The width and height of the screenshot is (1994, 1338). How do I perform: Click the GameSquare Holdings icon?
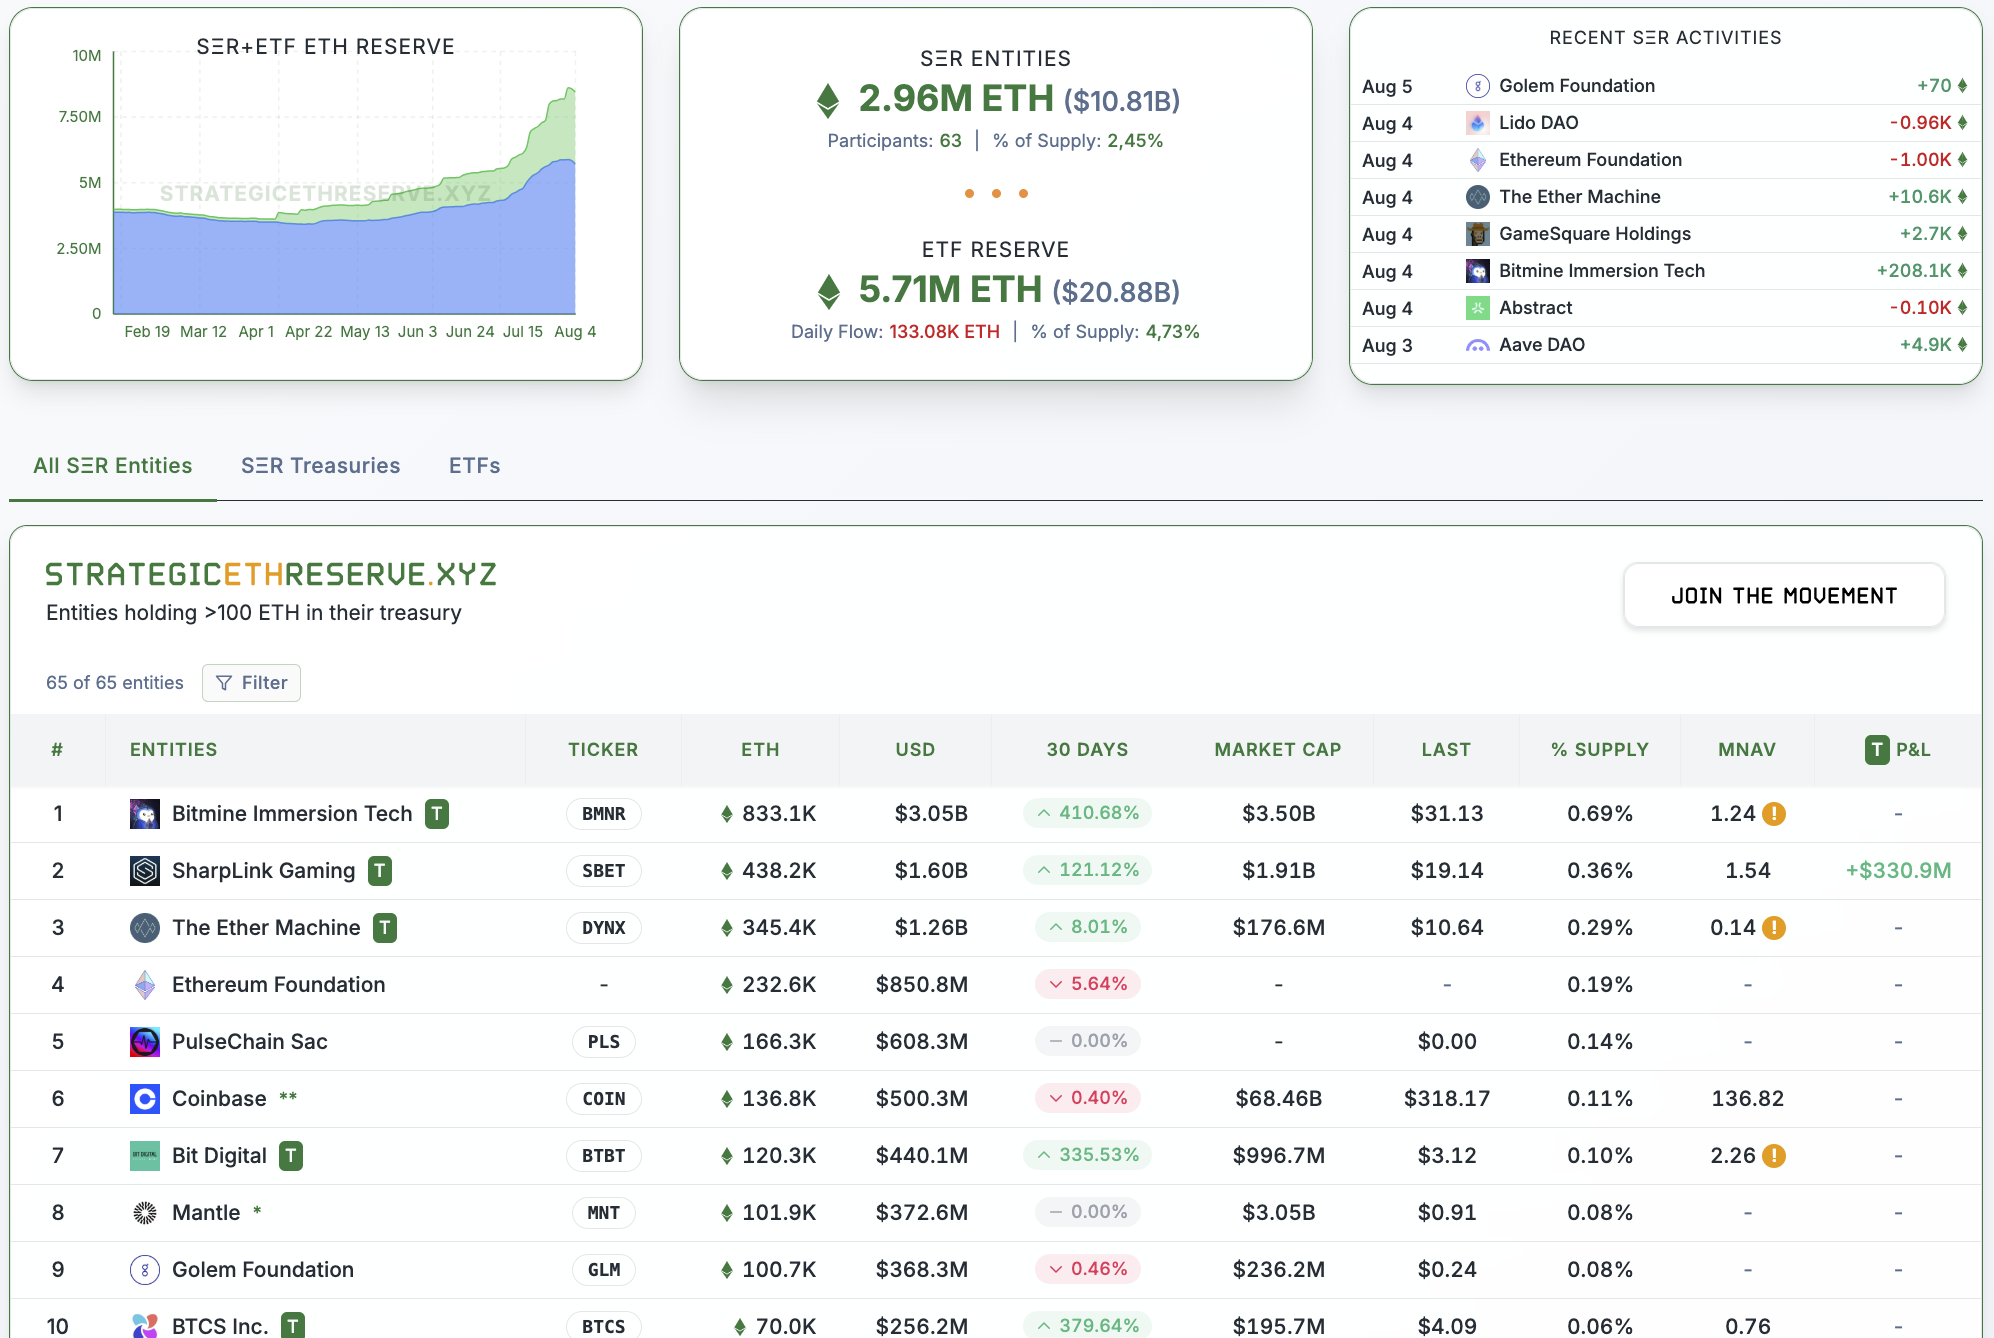coord(1477,234)
